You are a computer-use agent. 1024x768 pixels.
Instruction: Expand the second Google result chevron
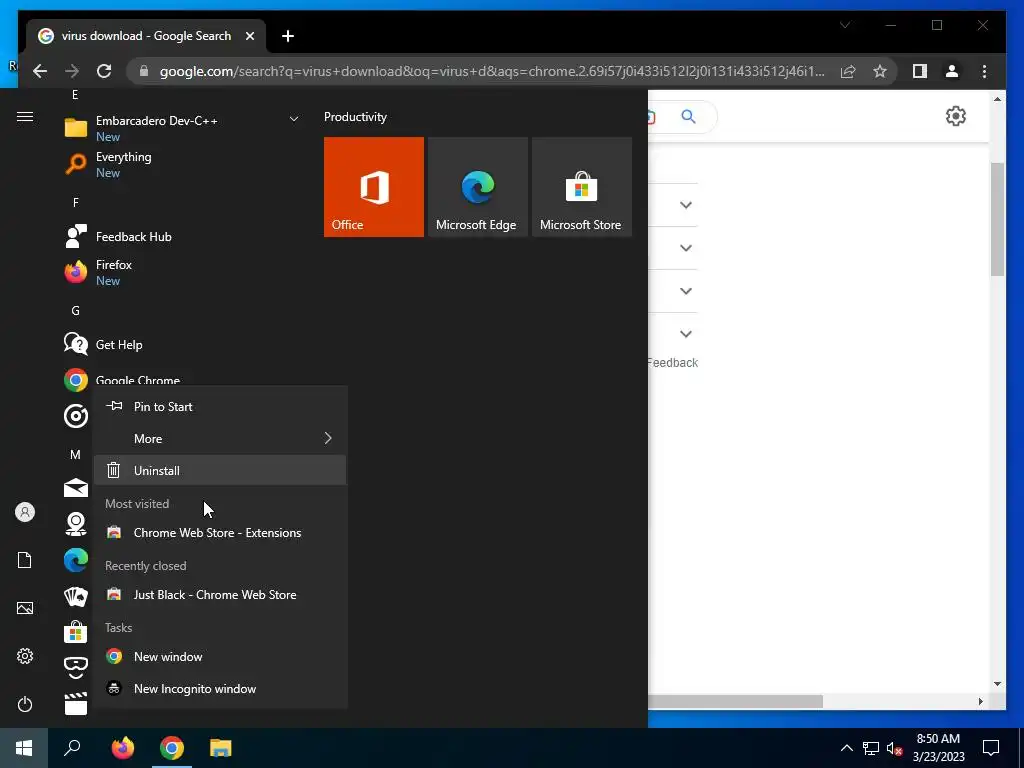pos(686,248)
